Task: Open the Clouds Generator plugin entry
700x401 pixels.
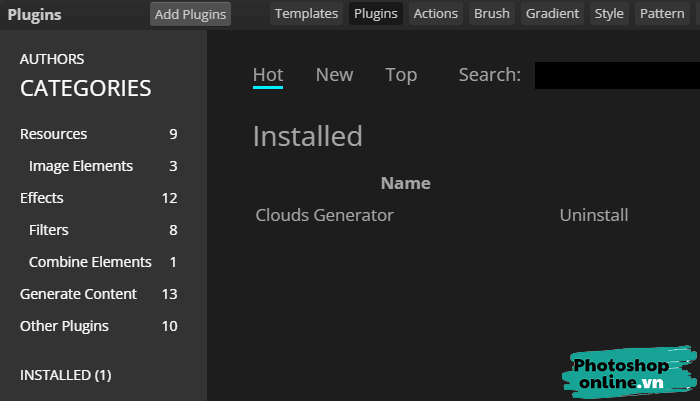Action: 325,215
